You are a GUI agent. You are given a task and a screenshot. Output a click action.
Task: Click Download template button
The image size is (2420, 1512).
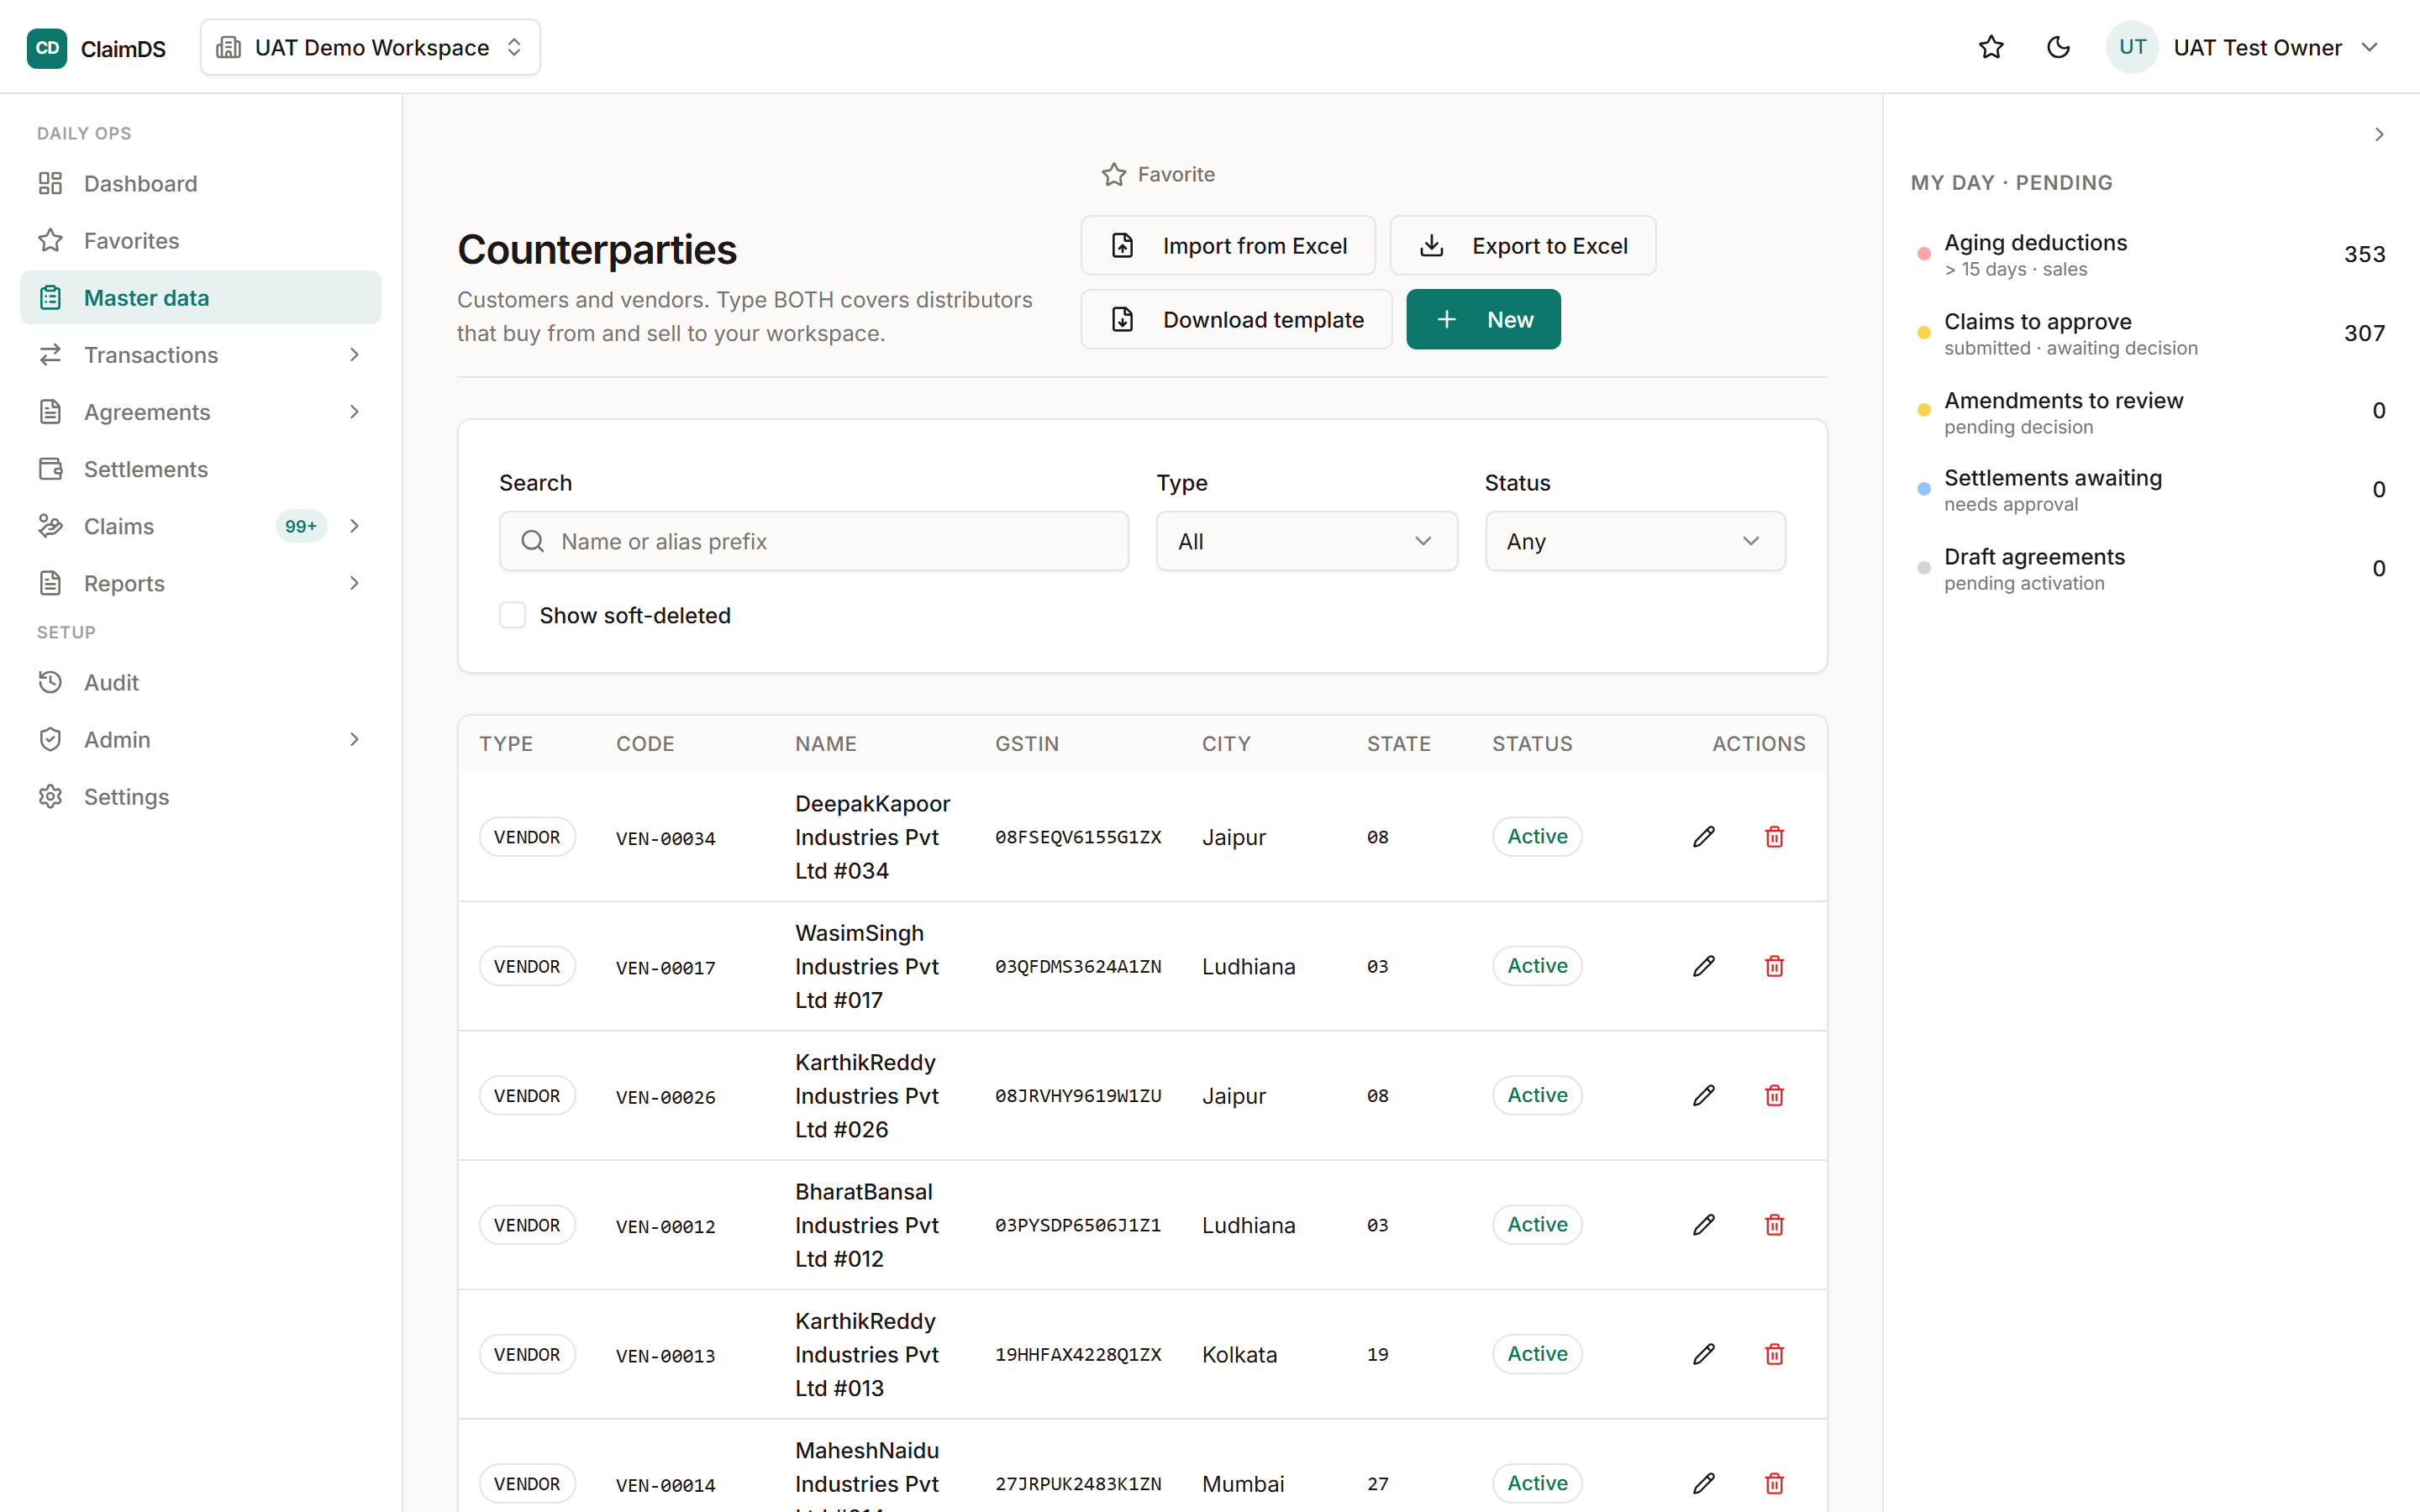1236,320
